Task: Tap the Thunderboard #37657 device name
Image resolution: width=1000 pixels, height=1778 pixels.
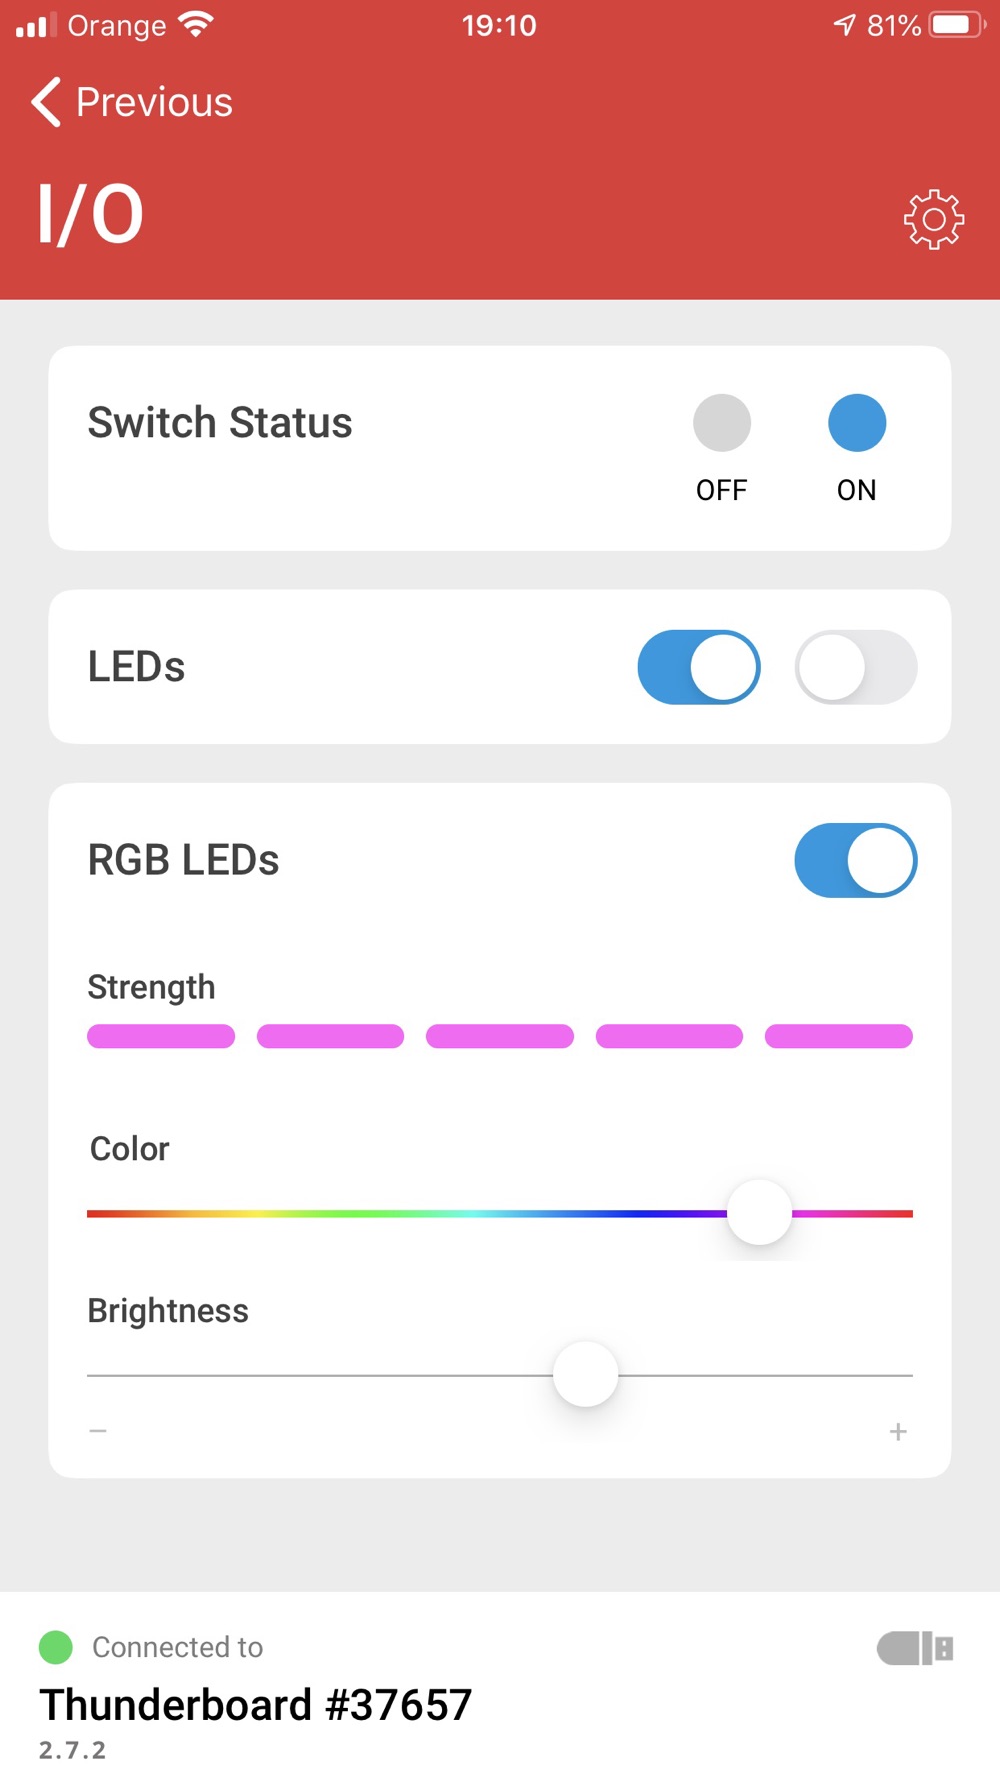Action: 255,1705
